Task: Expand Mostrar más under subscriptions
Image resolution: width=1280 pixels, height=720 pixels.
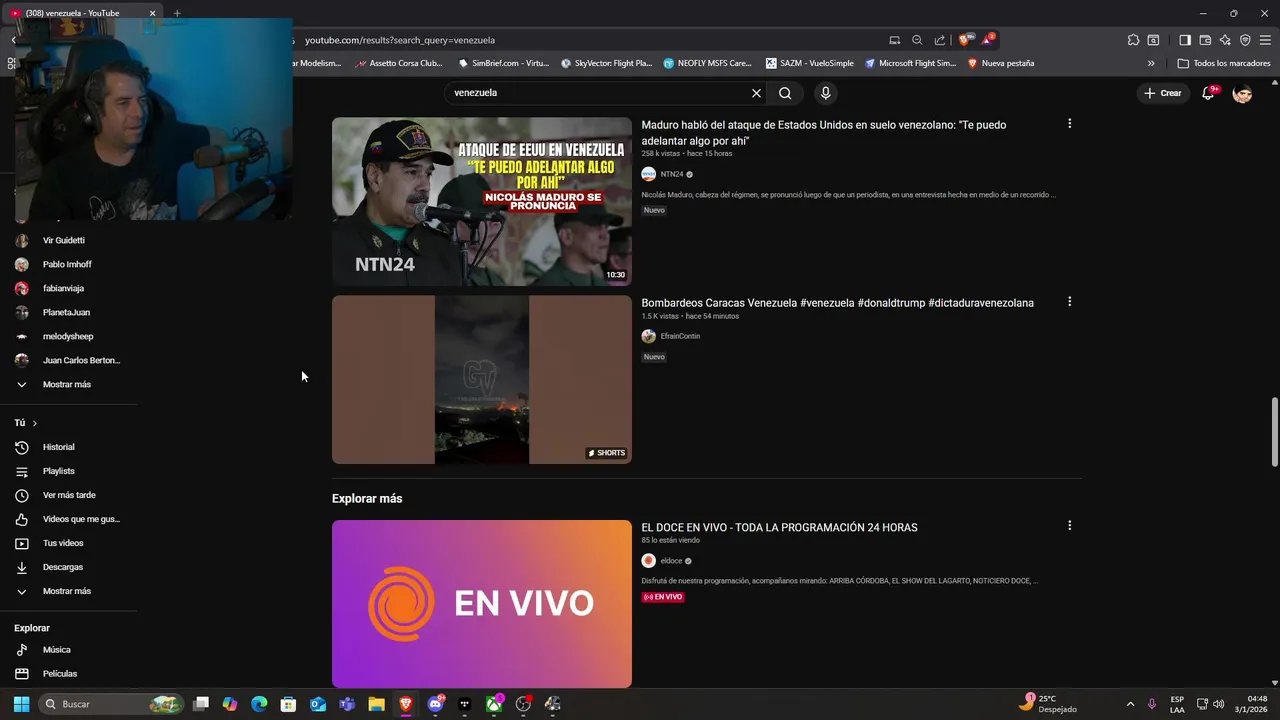Action: click(x=67, y=385)
